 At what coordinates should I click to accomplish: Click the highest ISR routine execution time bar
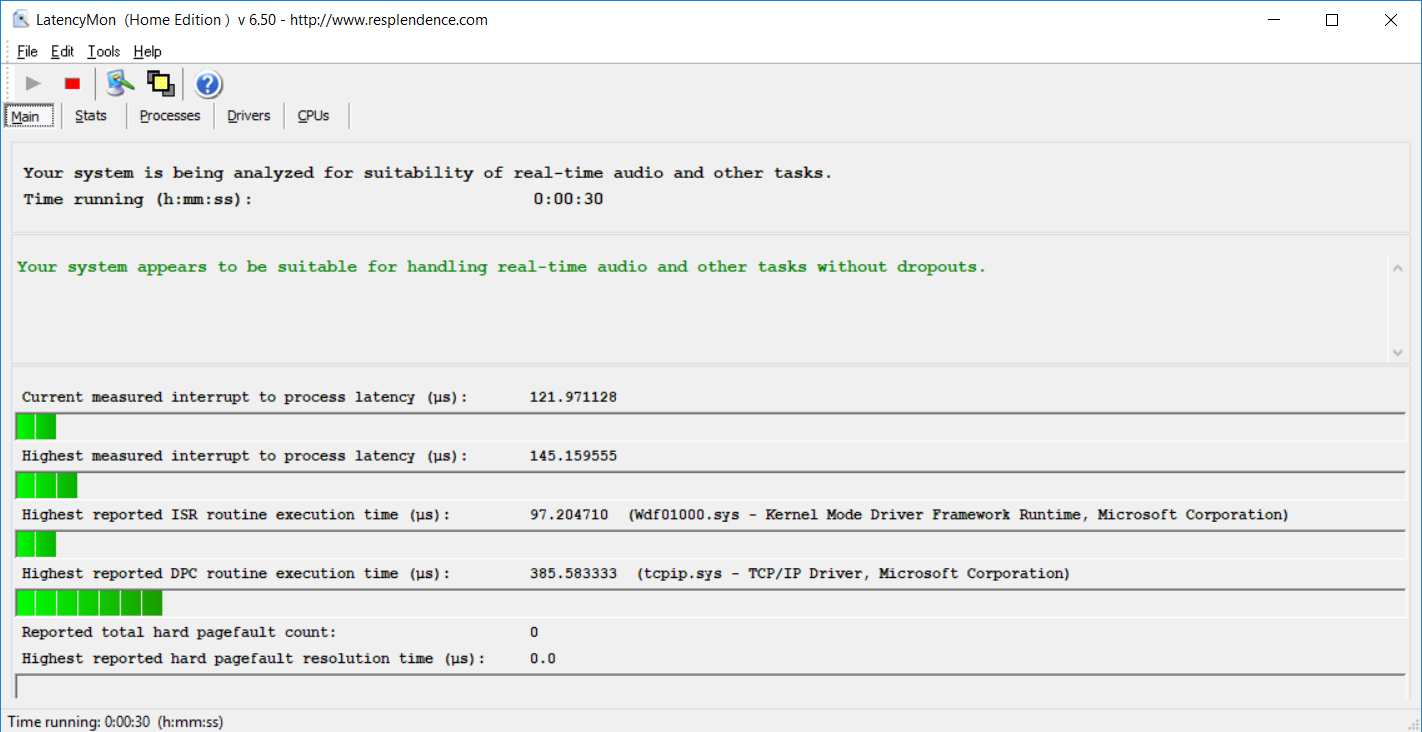tap(710, 544)
